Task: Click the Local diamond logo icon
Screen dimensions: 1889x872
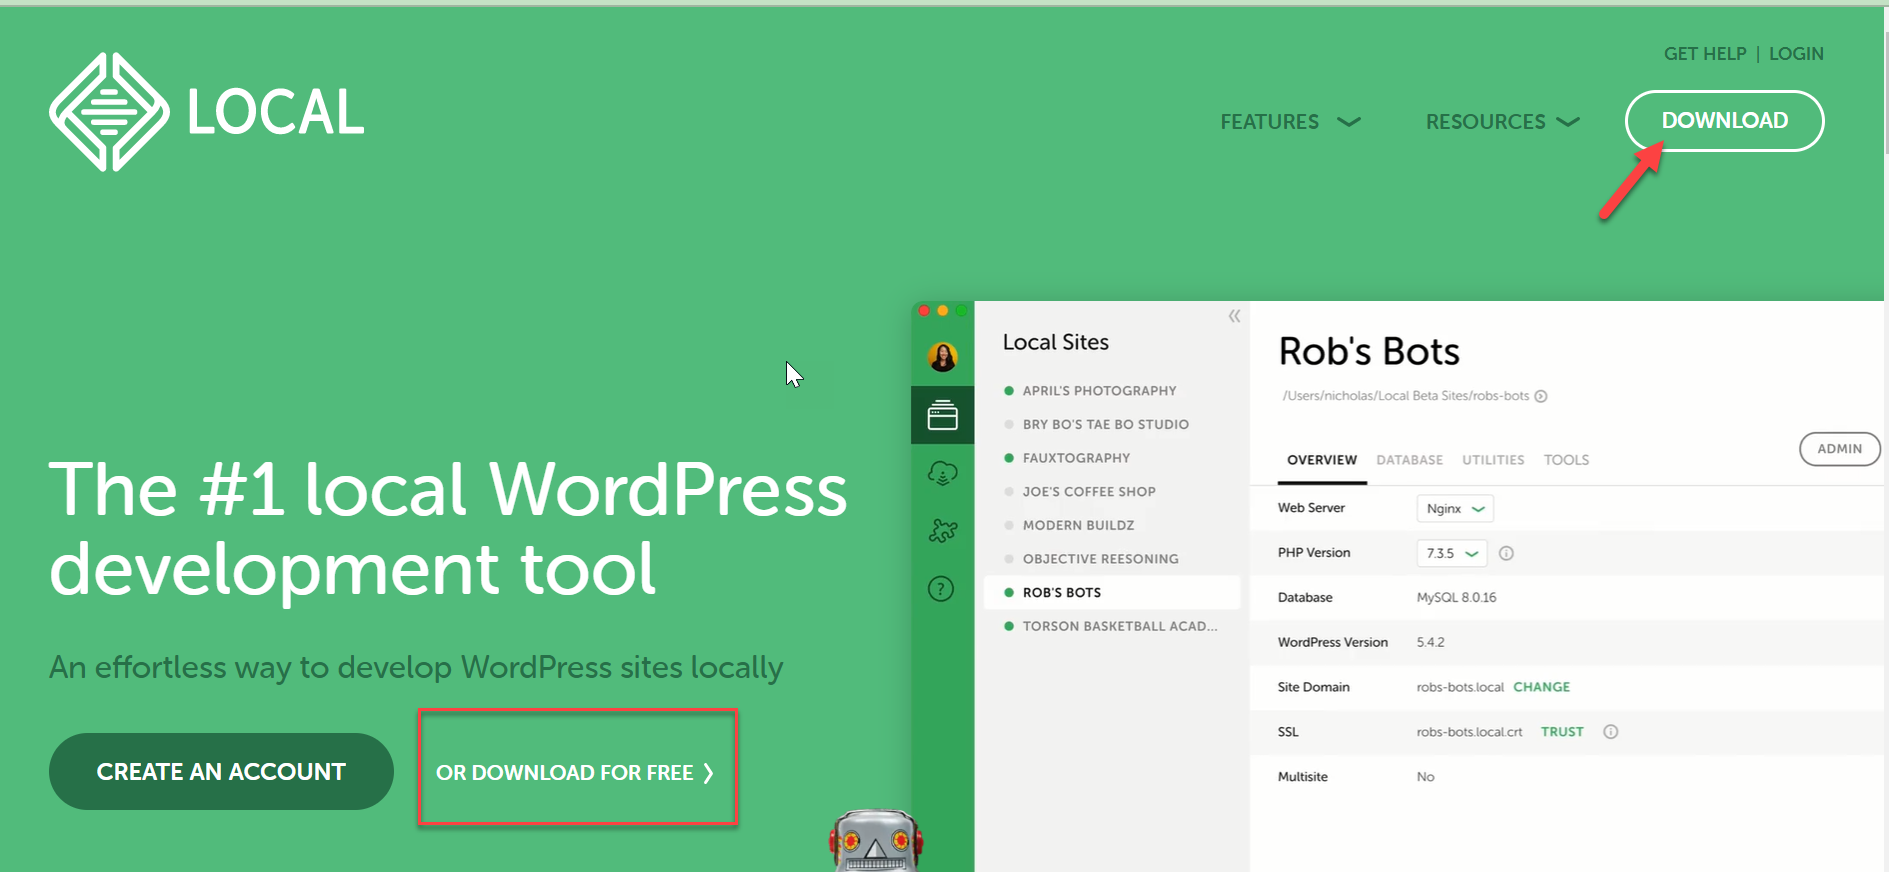Action: [x=109, y=112]
